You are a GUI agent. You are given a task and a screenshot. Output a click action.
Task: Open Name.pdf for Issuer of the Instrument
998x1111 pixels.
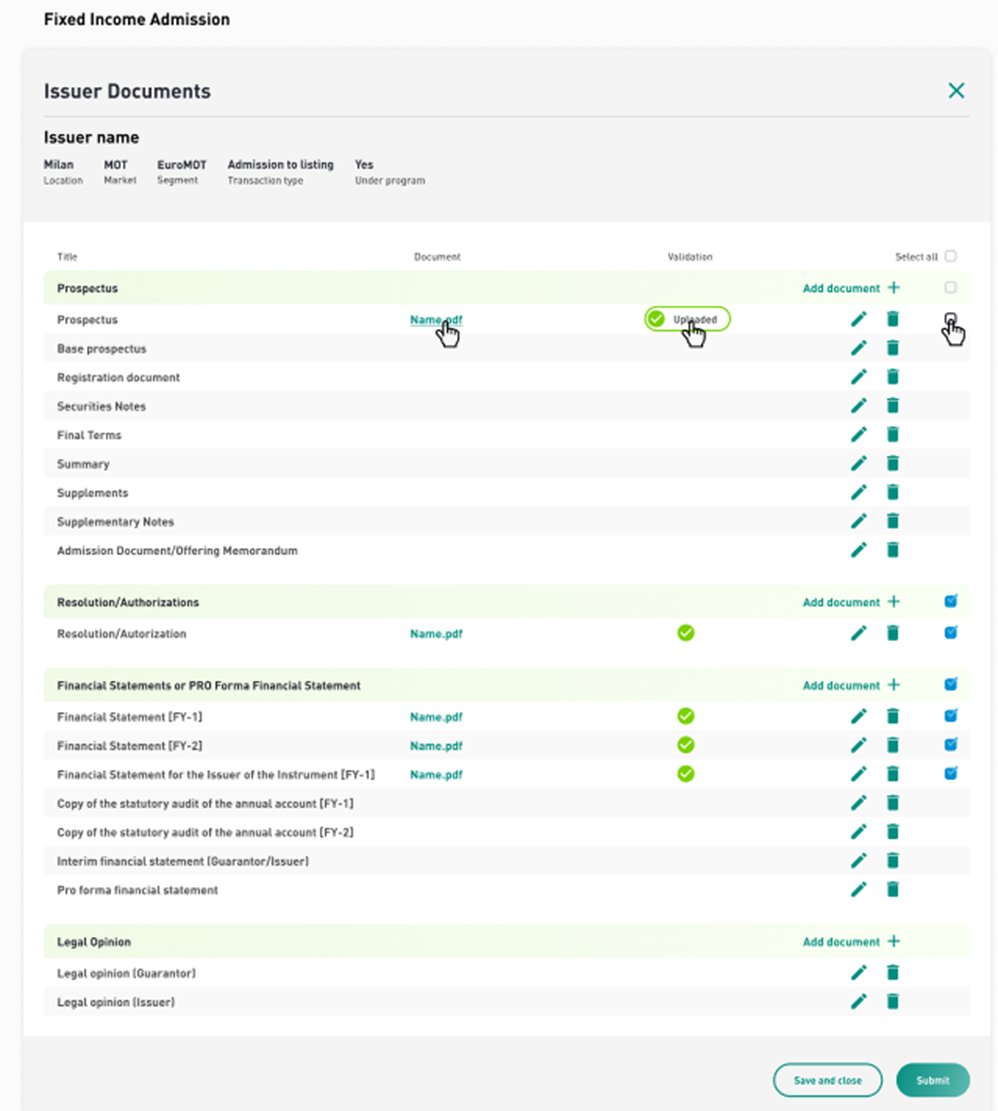click(436, 774)
